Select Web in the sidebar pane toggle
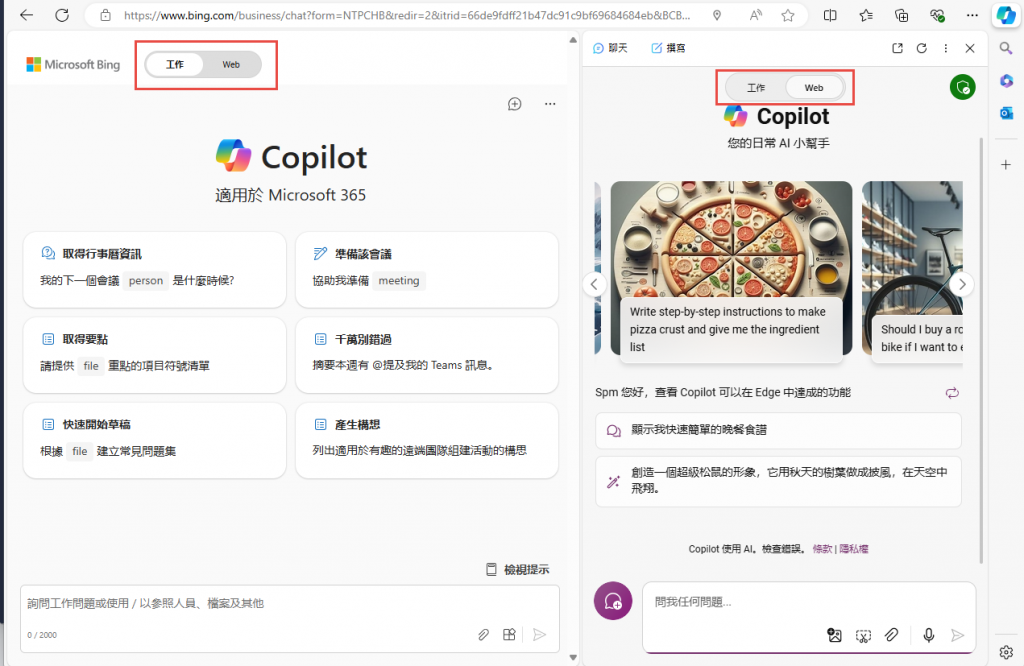Viewport: 1024px width, 666px height. [814, 87]
